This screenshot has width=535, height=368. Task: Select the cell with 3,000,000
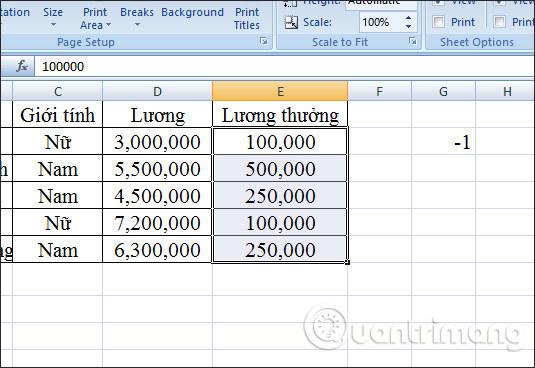(157, 142)
